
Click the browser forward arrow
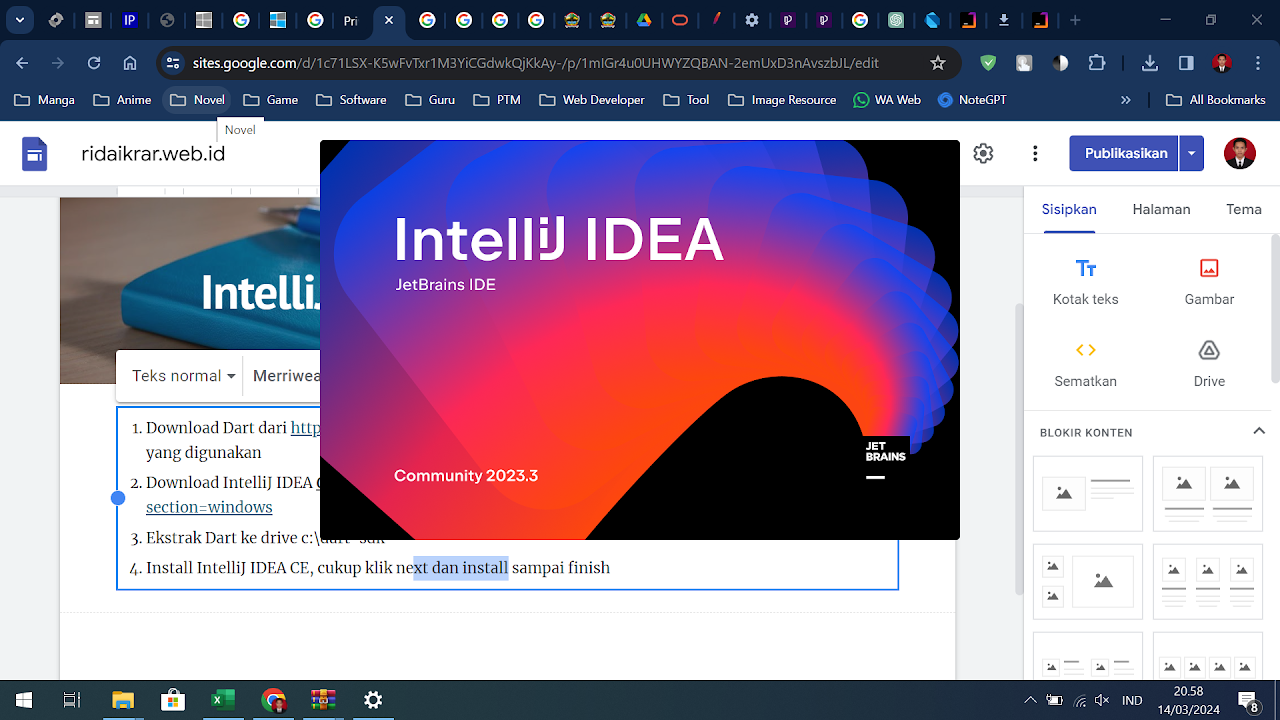pyautogui.click(x=58, y=63)
